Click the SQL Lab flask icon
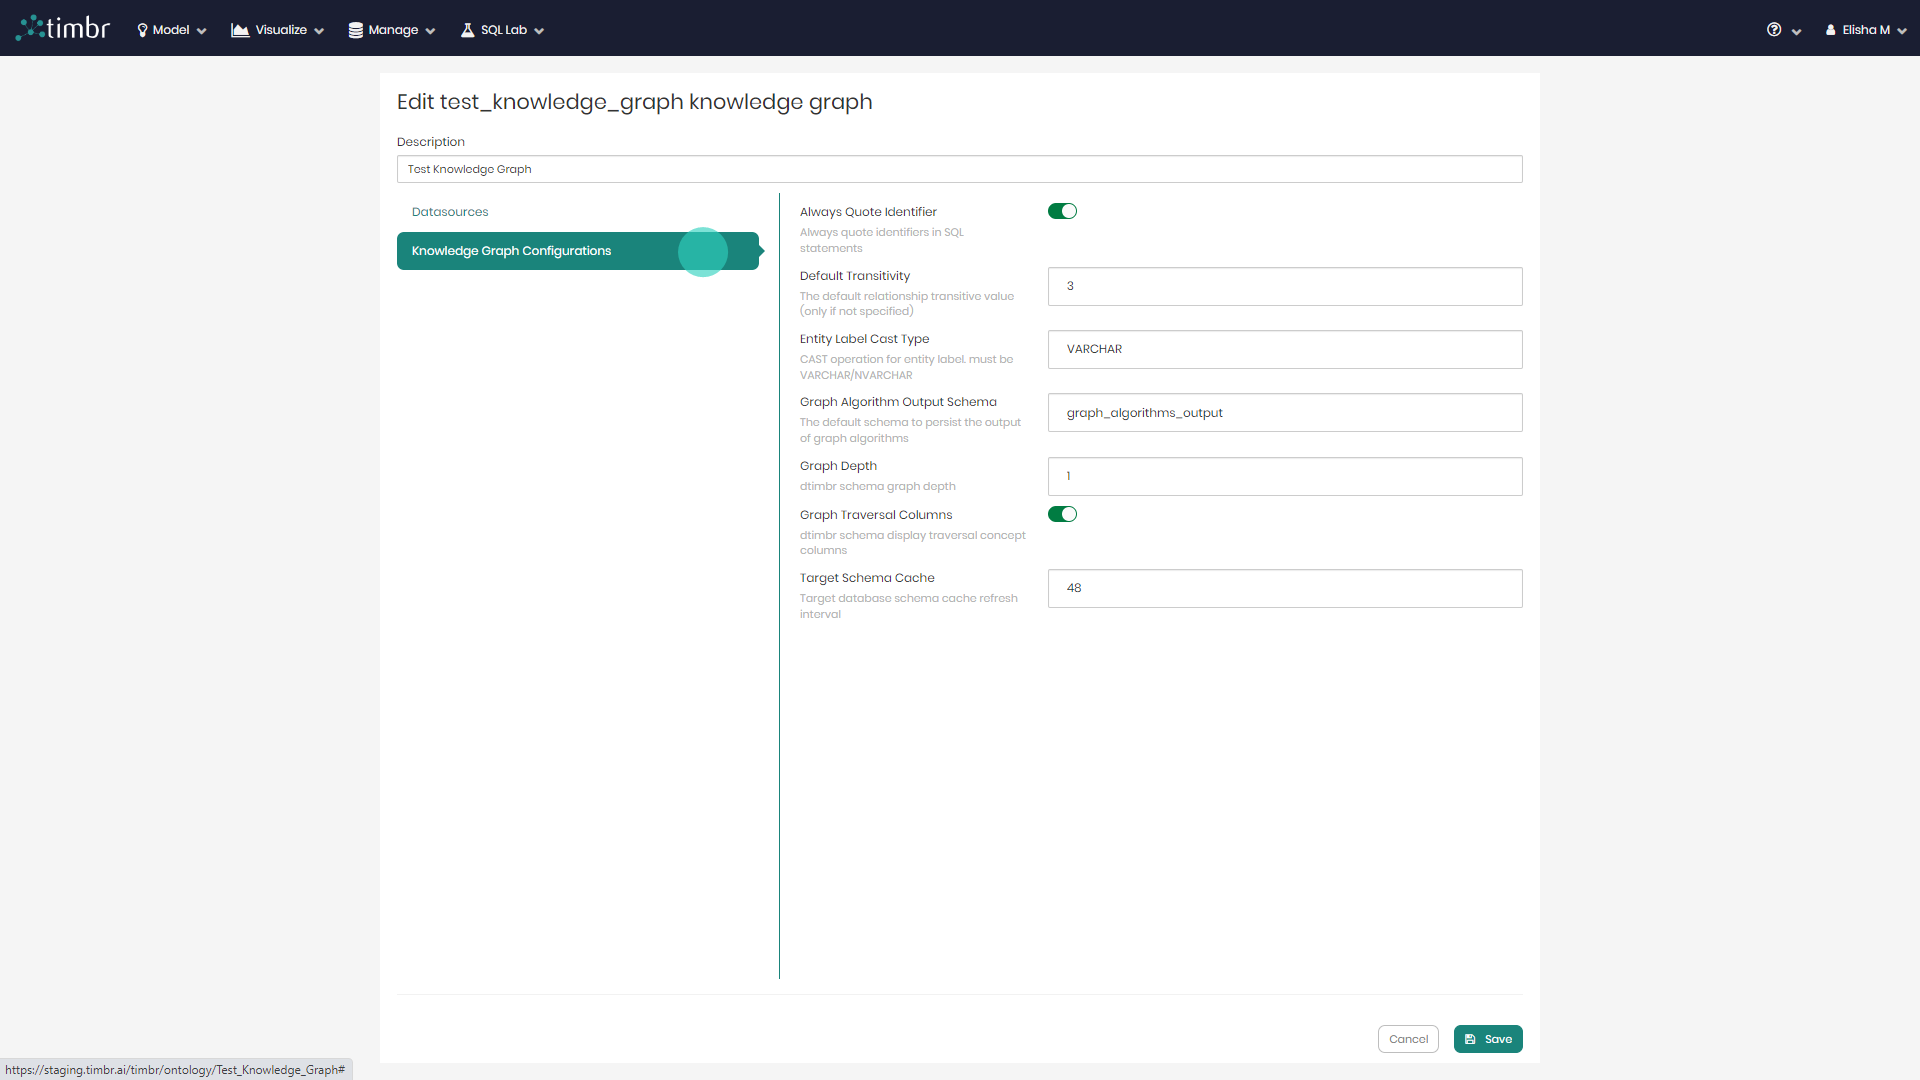Viewport: 1920px width, 1080px height. click(467, 30)
